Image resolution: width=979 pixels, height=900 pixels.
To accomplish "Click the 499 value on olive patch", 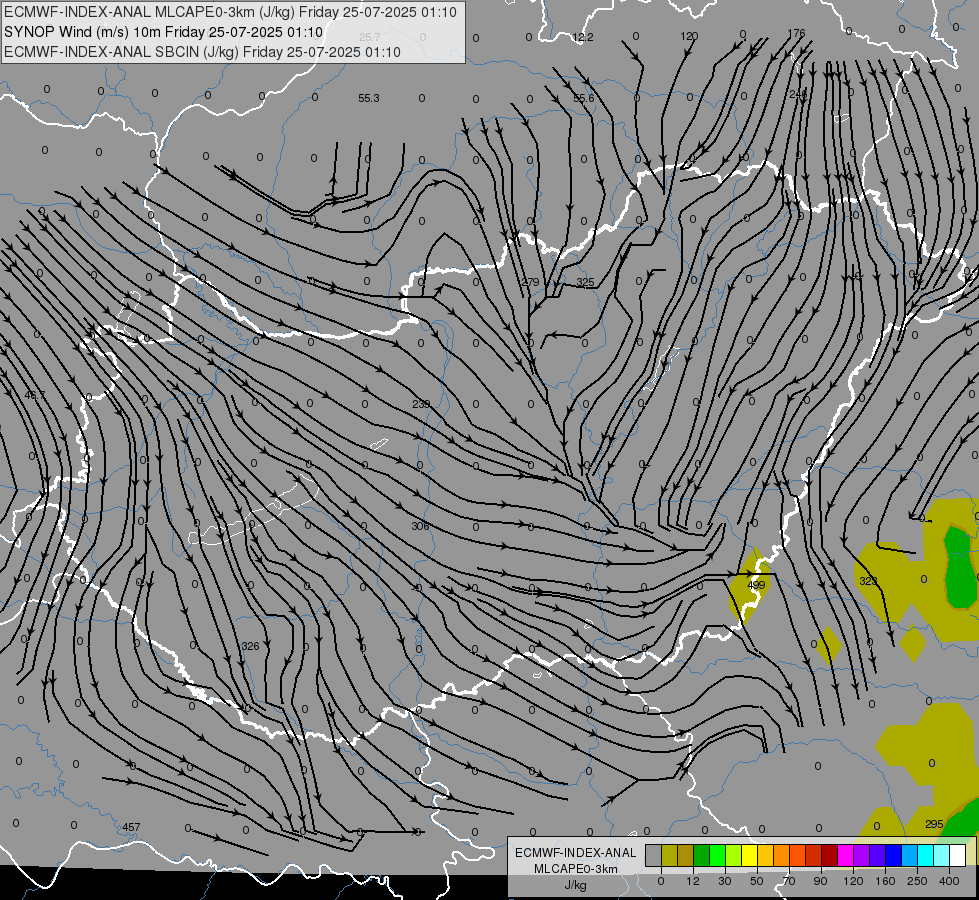I will 756,585.
